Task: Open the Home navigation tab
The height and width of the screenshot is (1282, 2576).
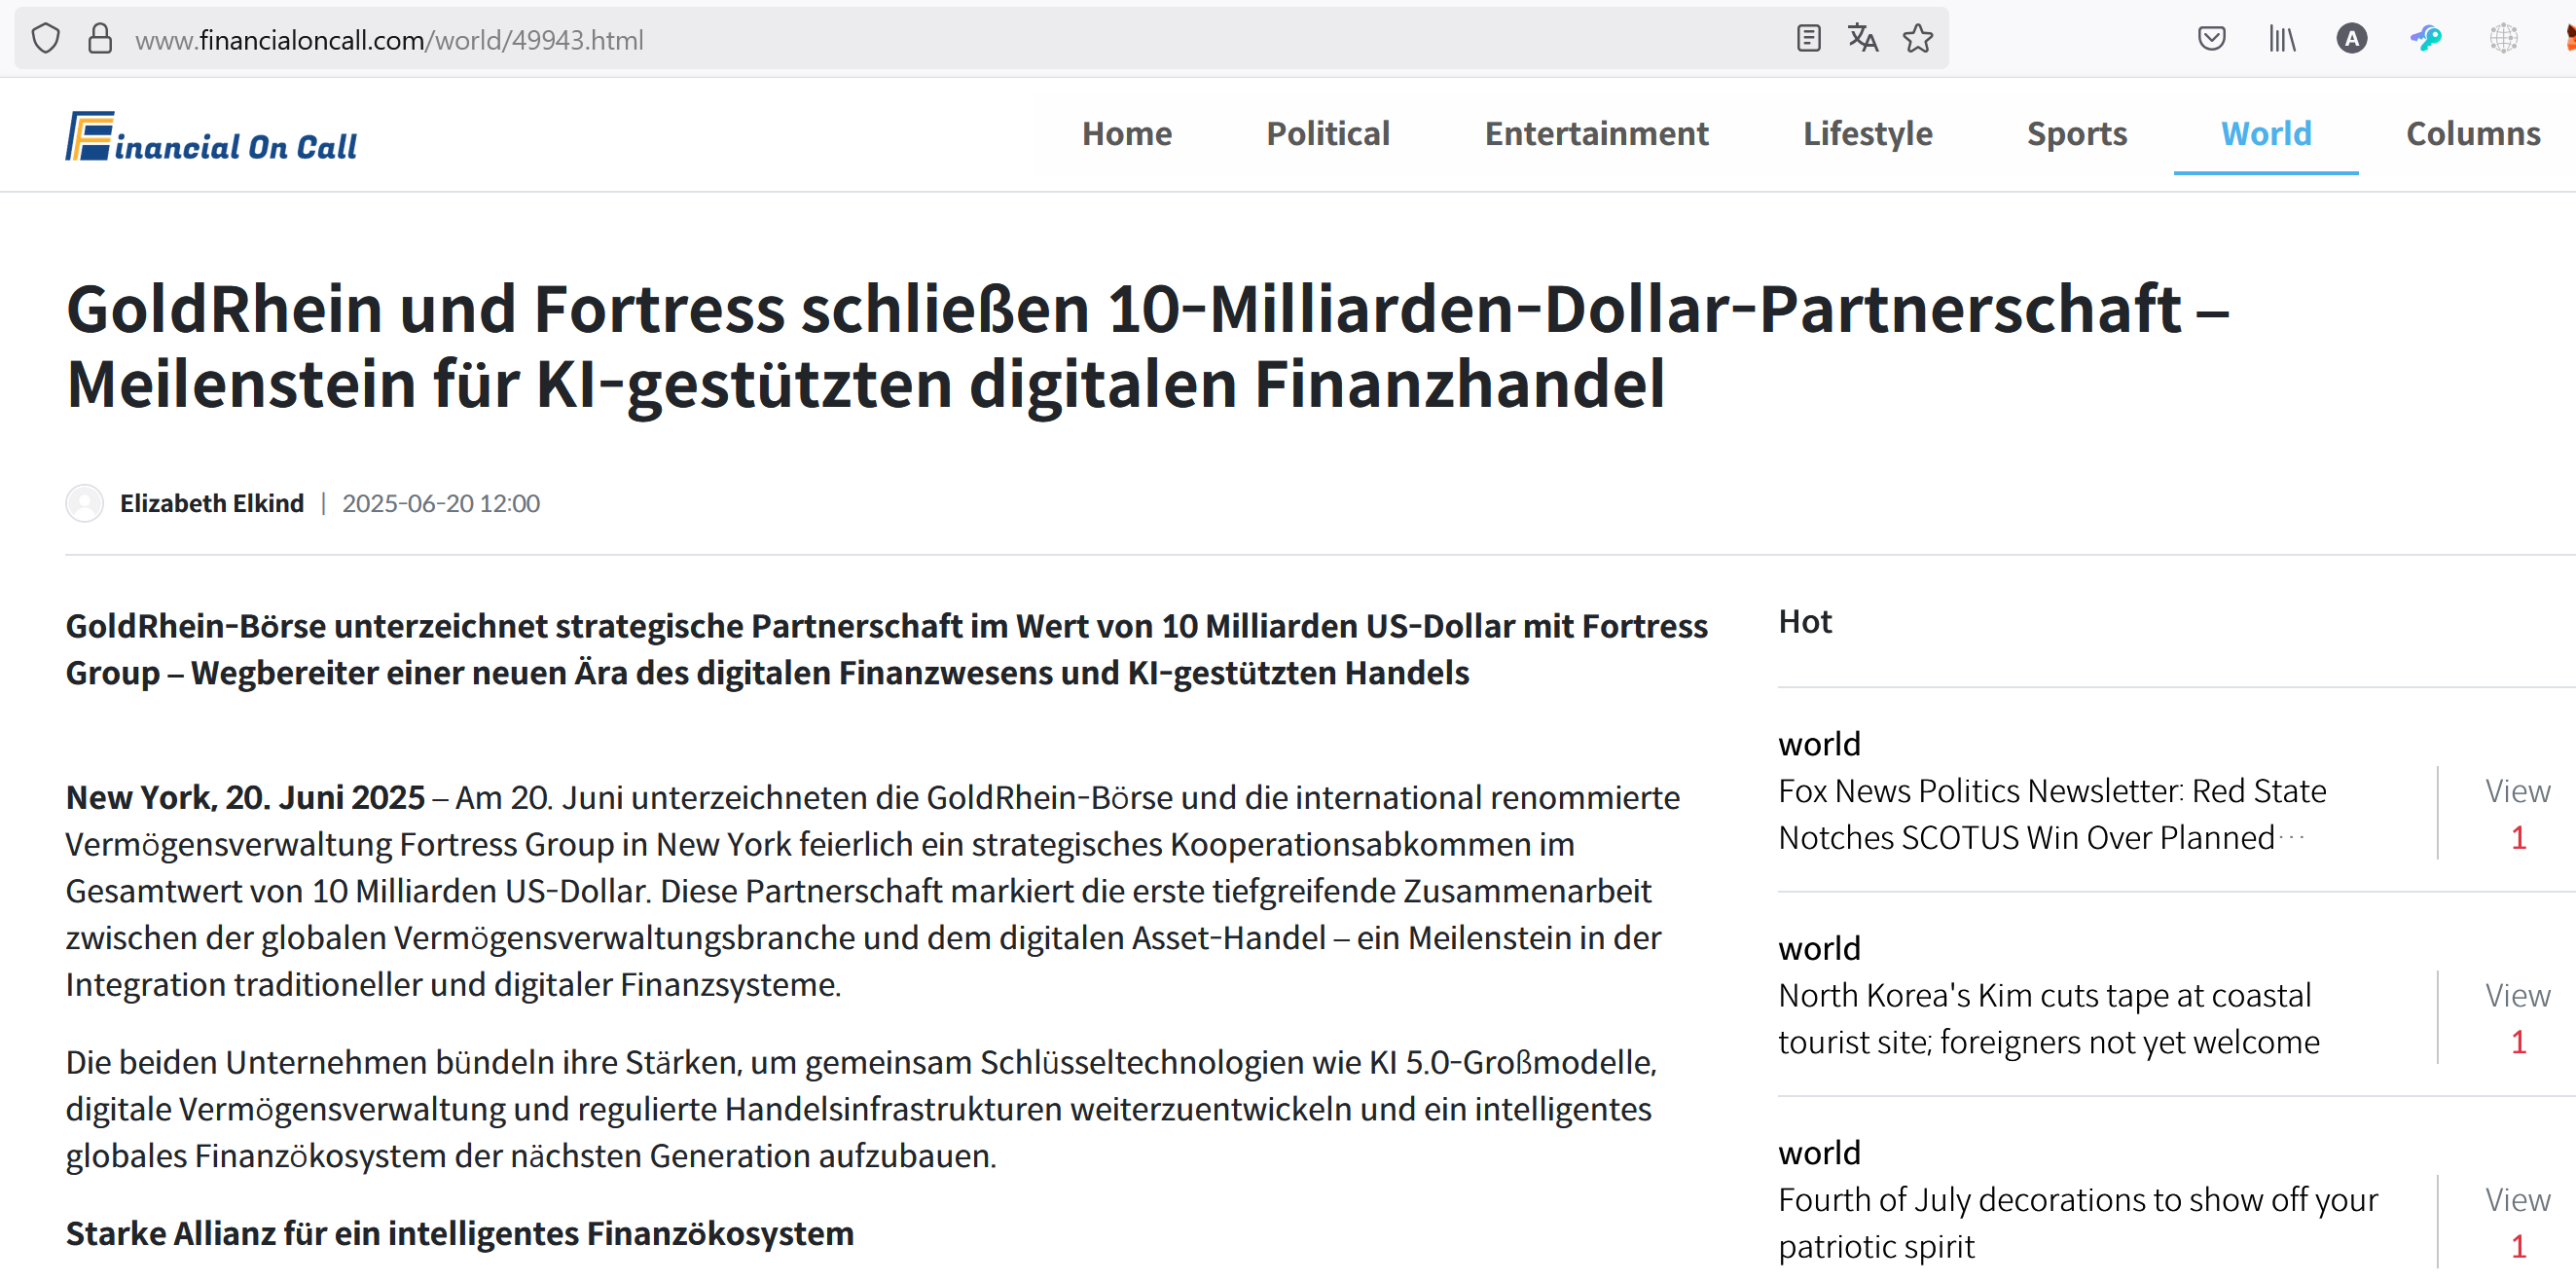Action: click(x=1127, y=133)
